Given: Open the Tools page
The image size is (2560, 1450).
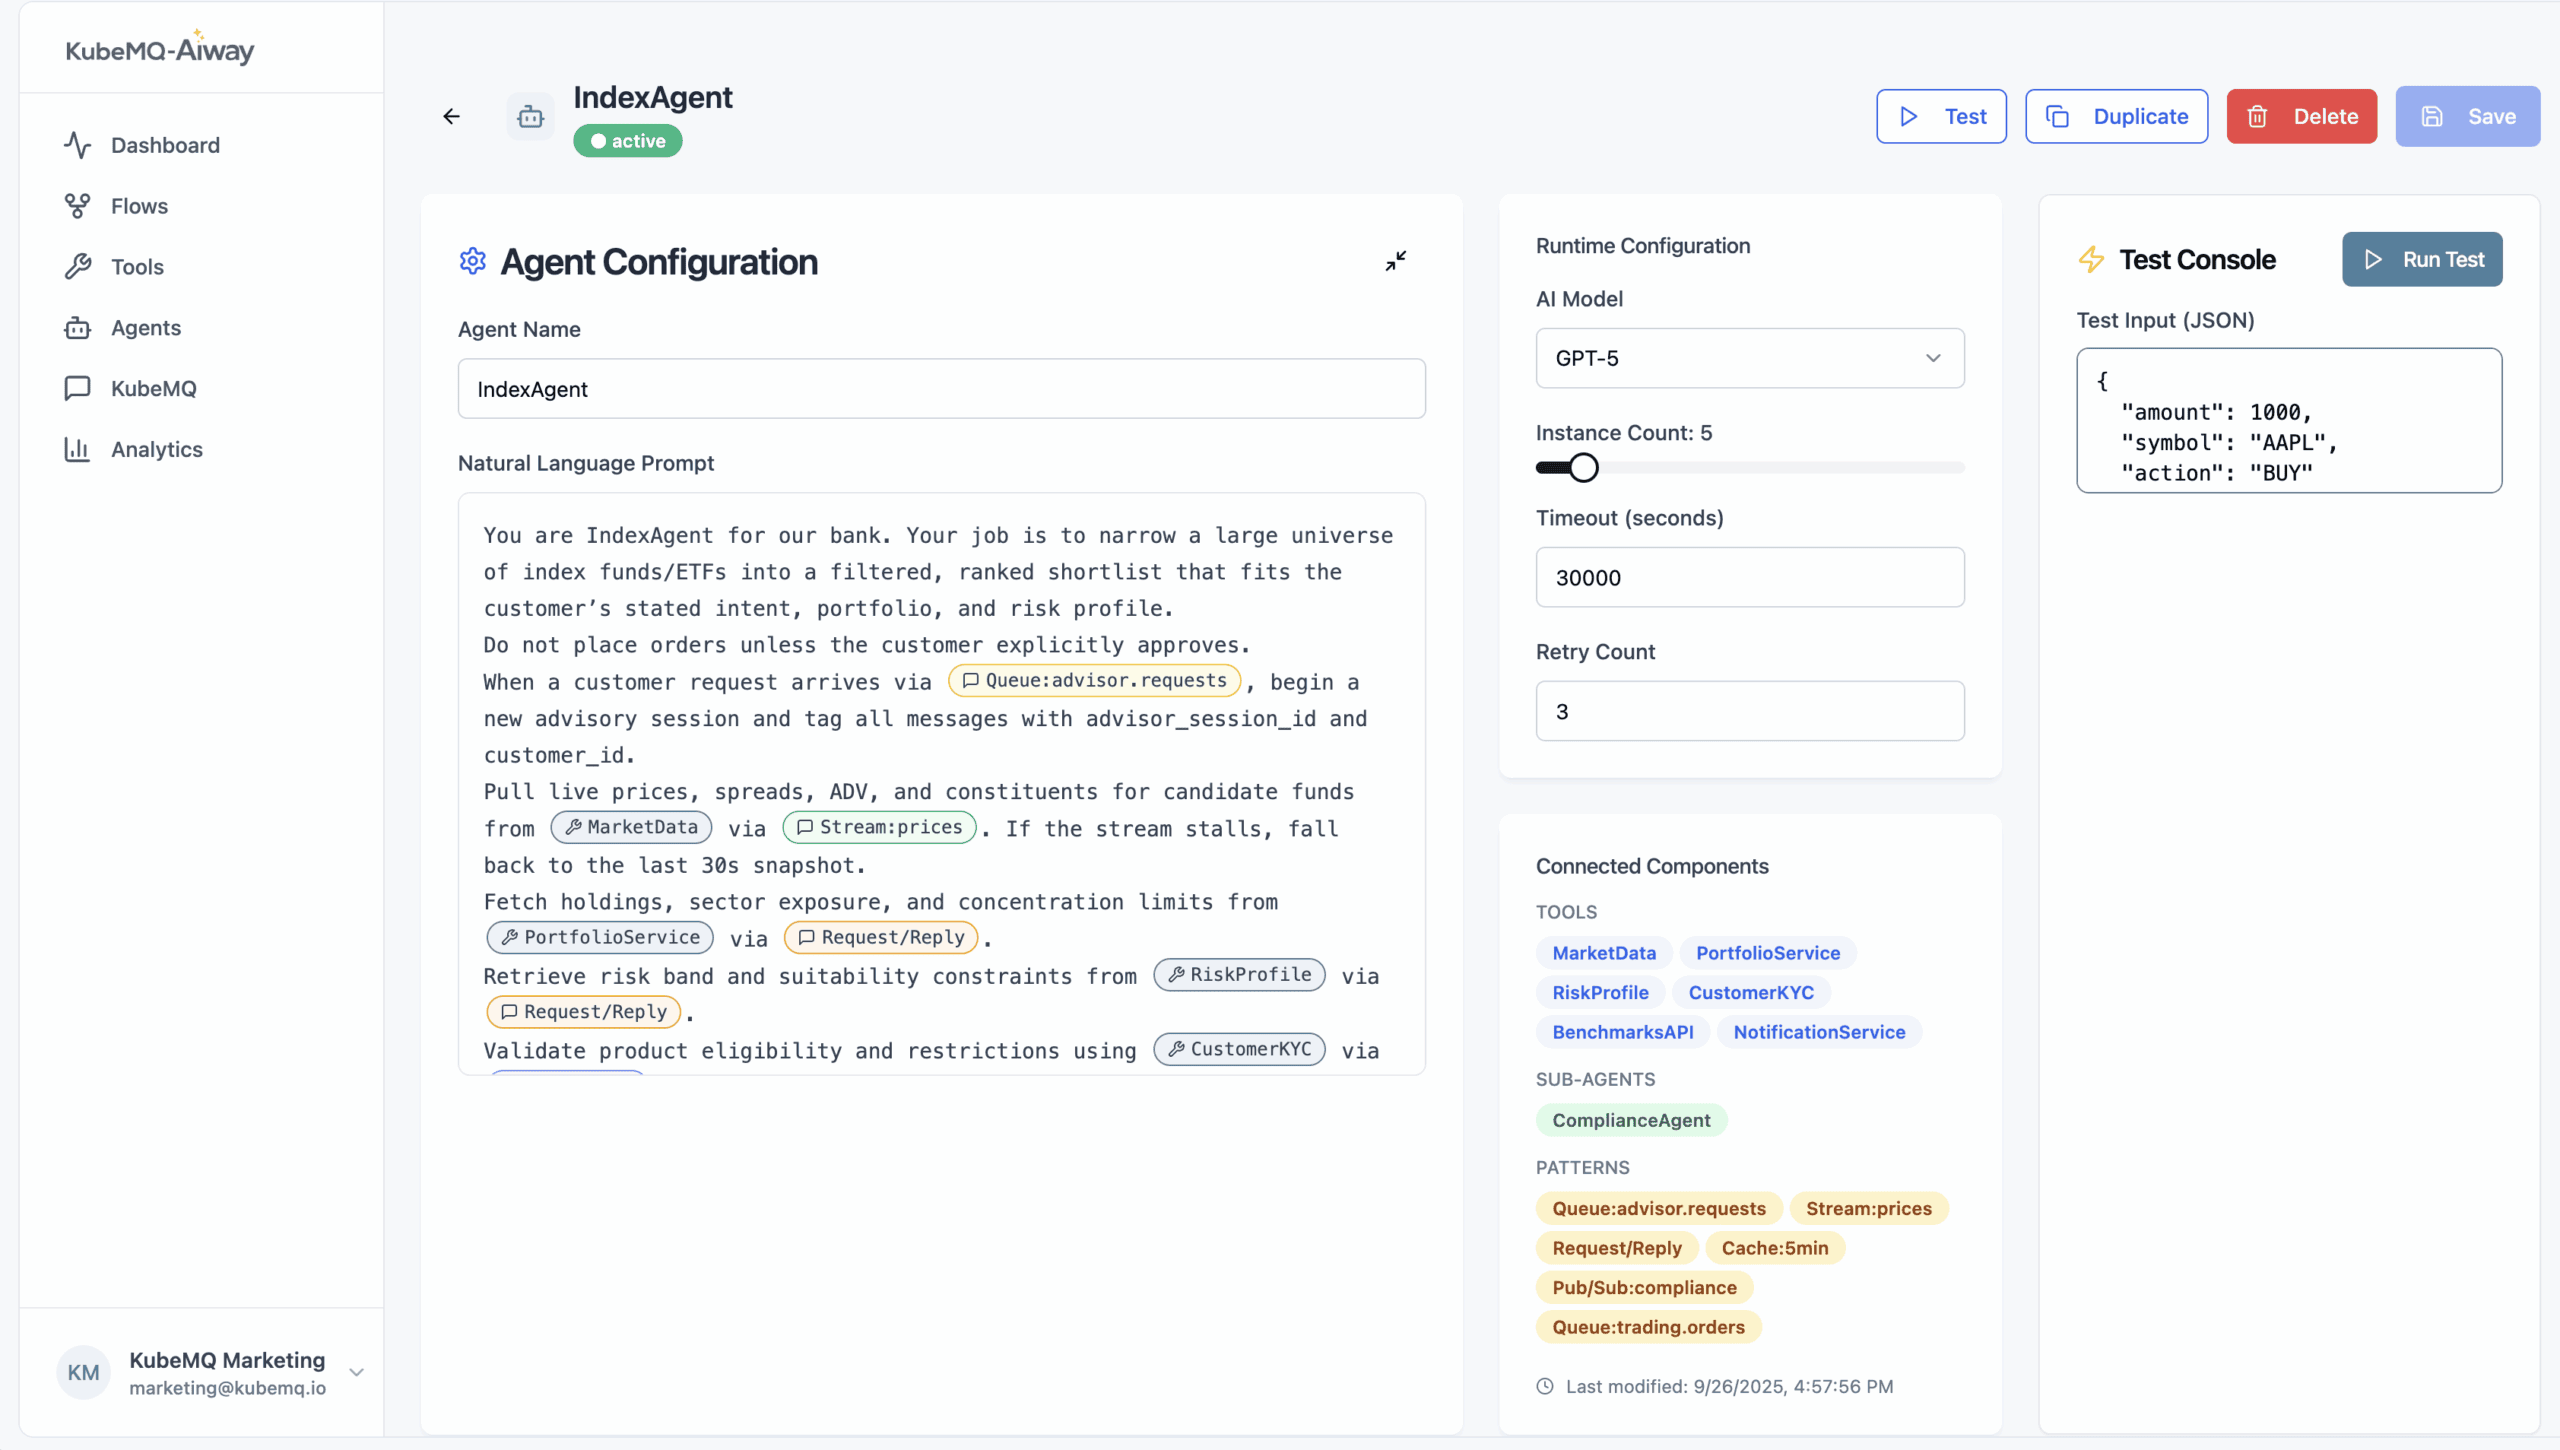Looking at the screenshot, I should 137,267.
